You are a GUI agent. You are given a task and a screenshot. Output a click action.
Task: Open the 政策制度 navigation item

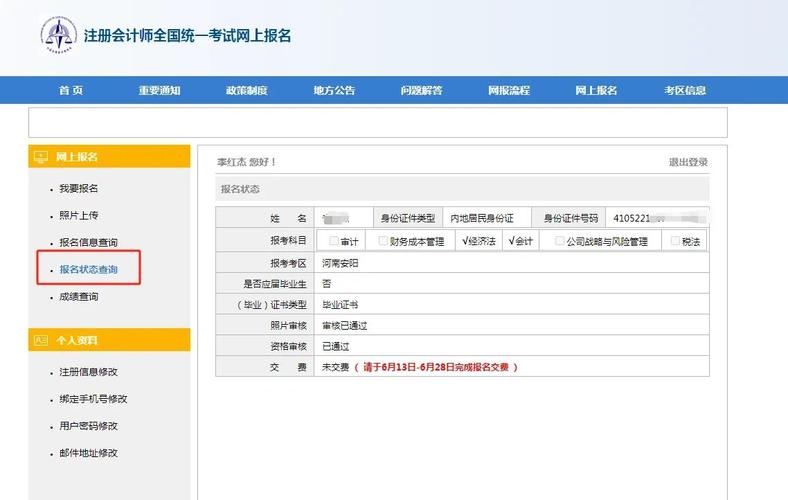click(x=246, y=90)
